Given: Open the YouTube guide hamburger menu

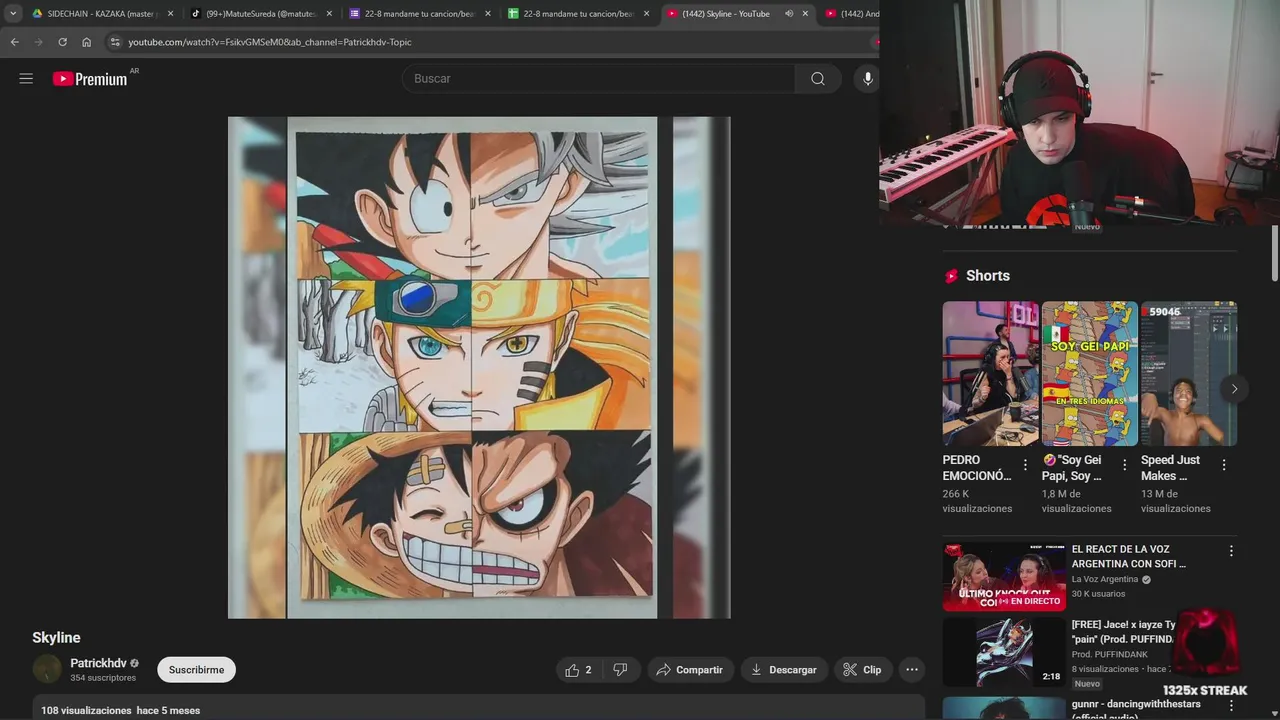Looking at the screenshot, I should tap(26, 78).
